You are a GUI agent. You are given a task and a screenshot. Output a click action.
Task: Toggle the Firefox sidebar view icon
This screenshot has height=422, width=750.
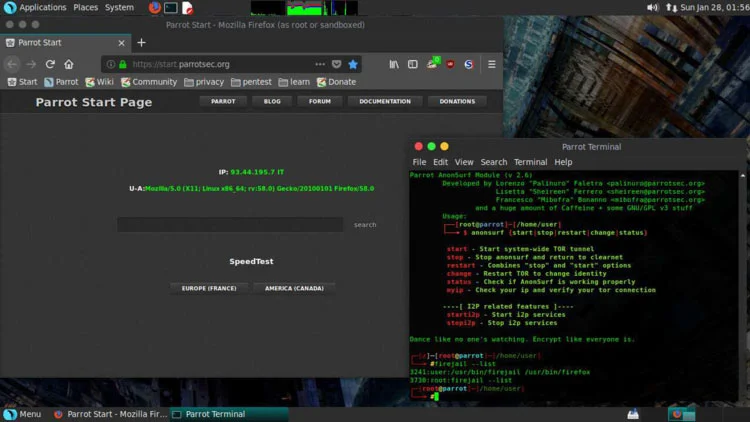(x=413, y=64)
